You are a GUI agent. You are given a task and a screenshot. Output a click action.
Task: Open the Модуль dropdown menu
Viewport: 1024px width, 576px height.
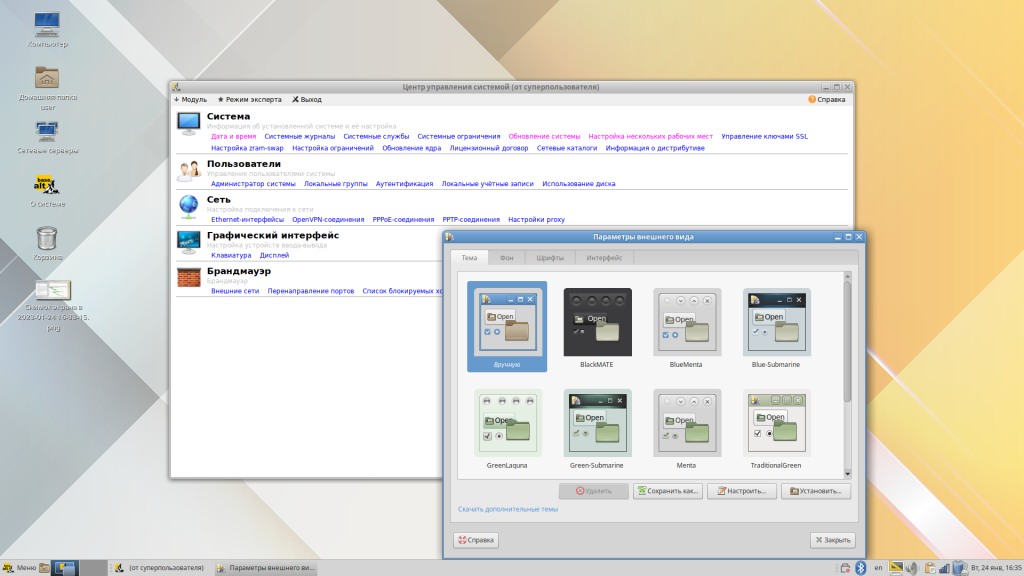tap(190, 100)
